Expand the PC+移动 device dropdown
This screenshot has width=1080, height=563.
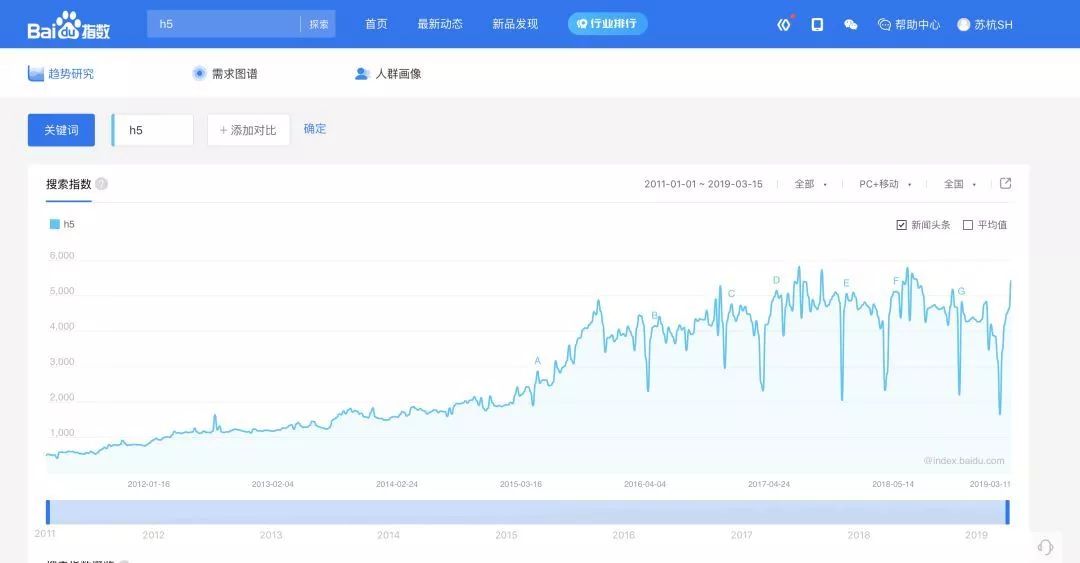885,184
